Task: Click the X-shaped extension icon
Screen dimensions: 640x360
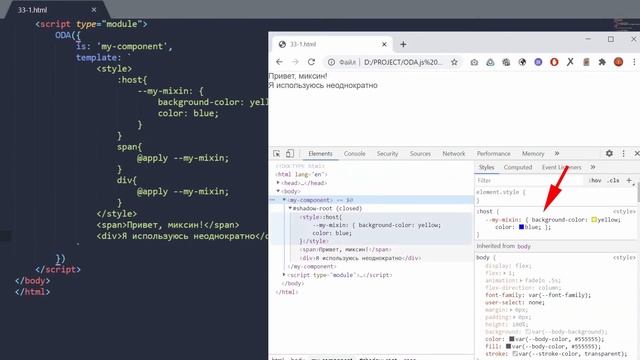Action: pyautogui.click(x=570, y=62)
